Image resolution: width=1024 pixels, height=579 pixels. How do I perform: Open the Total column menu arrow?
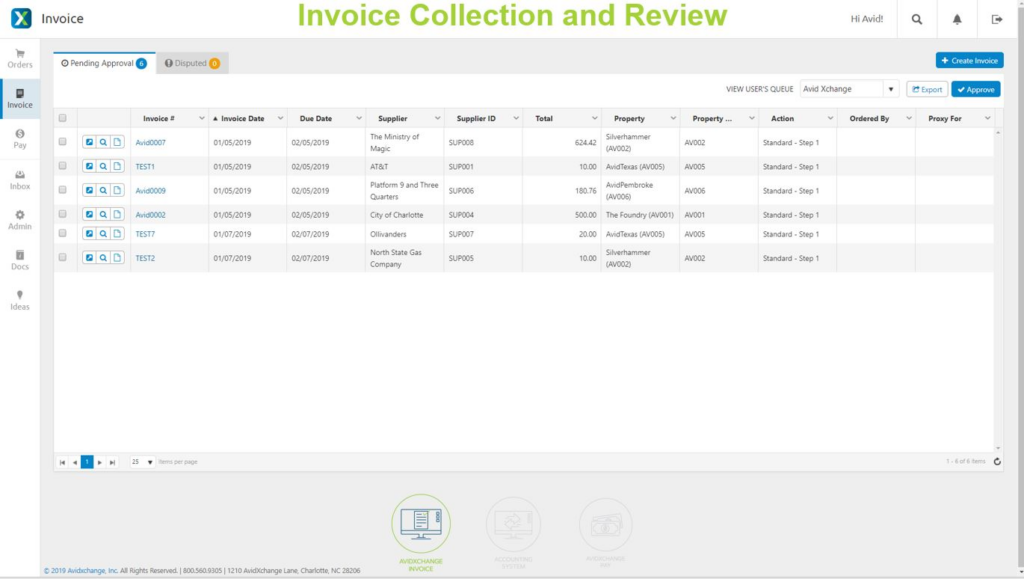[594, 118]
